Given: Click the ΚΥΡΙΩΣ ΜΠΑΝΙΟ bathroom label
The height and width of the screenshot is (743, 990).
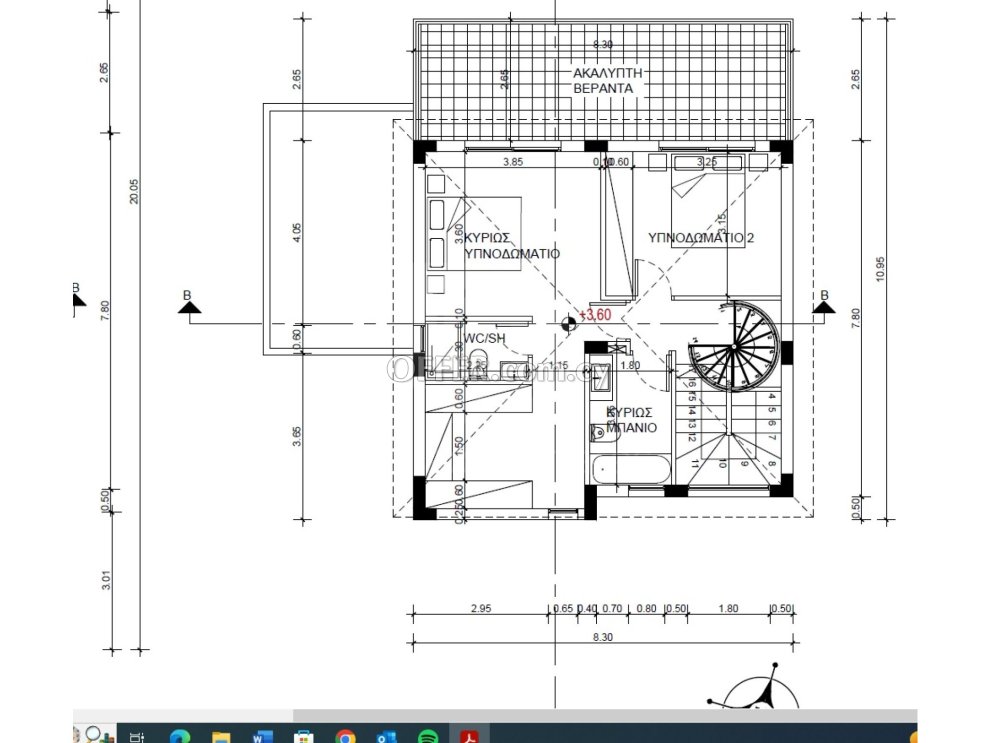Looking at the screenshot, I should point(631,420).
